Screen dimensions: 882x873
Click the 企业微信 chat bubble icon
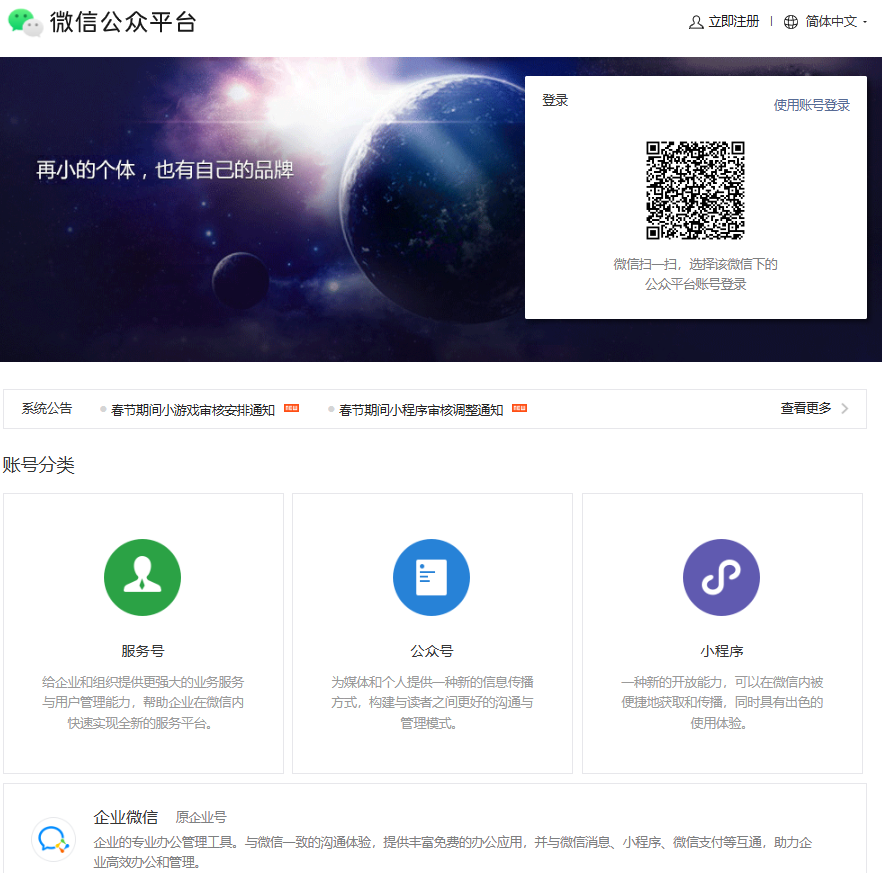click(x=52, y=840)
